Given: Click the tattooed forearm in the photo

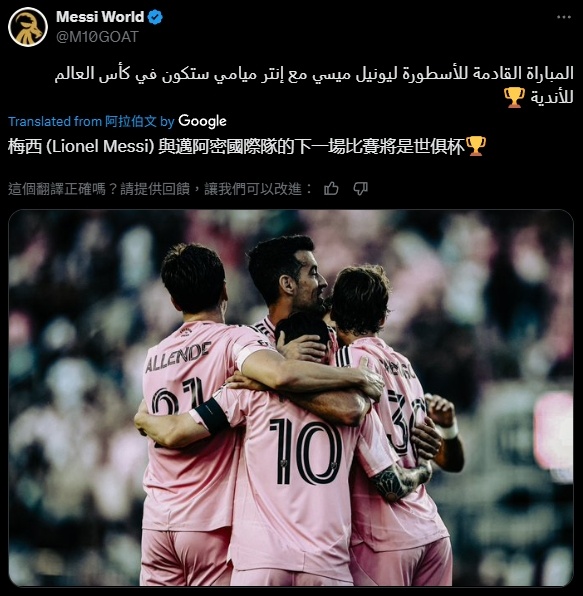Looking at the screenshot, I should click(x=401, y=481).
